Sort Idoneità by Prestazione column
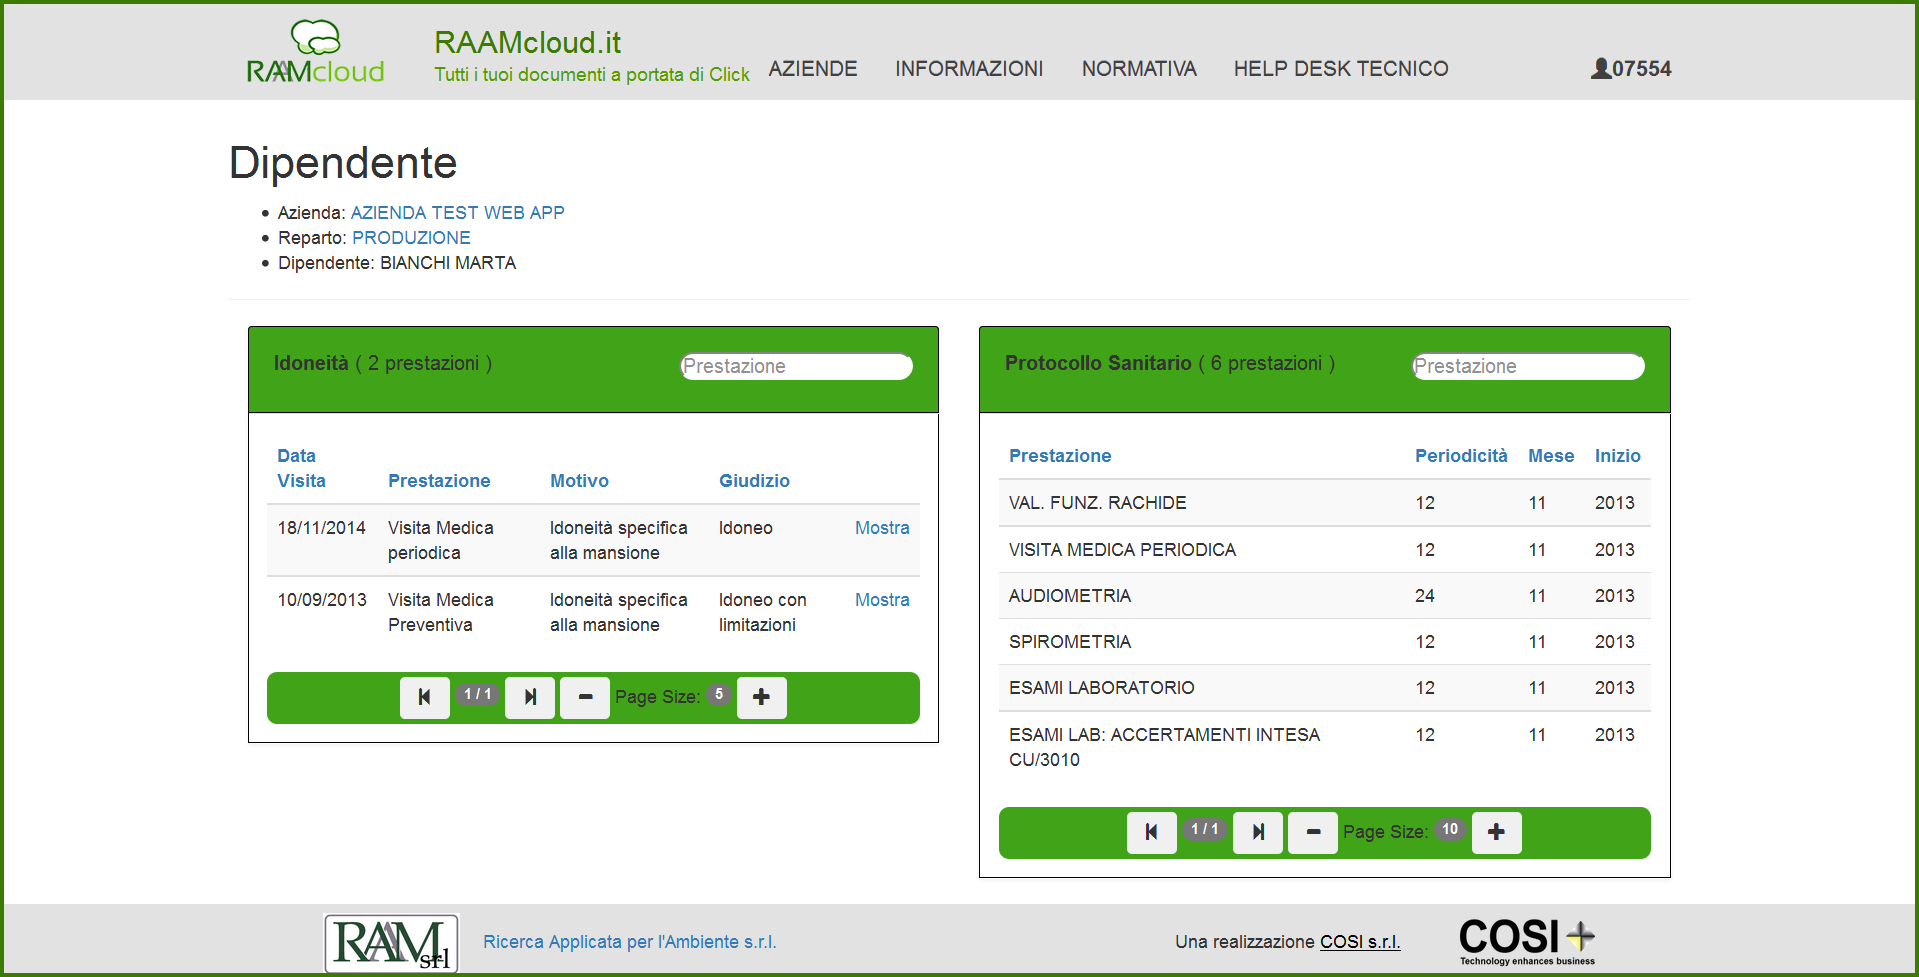 point(439,481)
